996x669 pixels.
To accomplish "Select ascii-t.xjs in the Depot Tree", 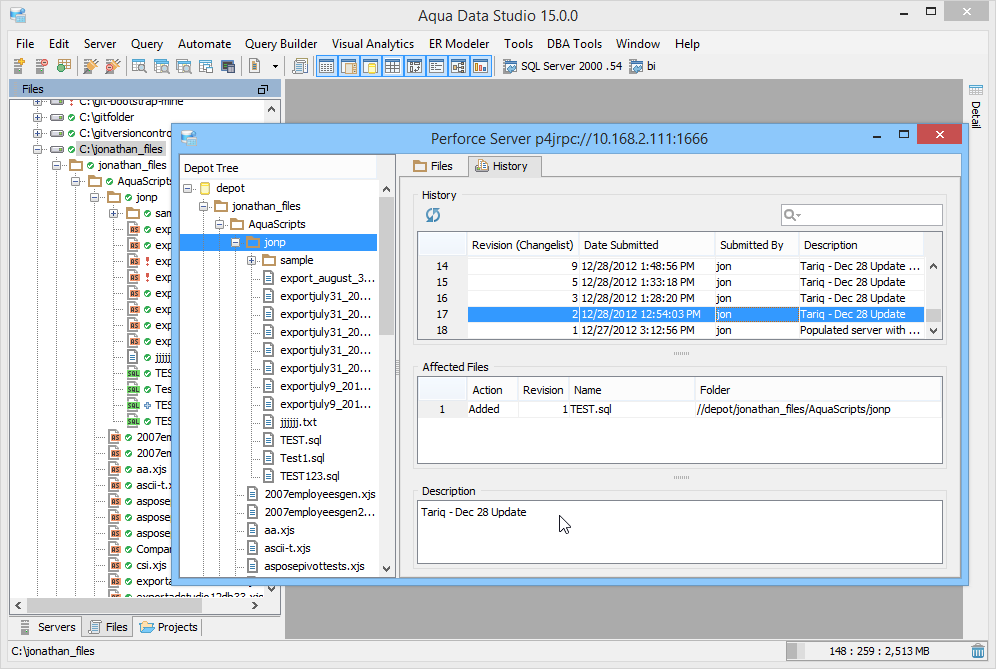I will (287, 548).
